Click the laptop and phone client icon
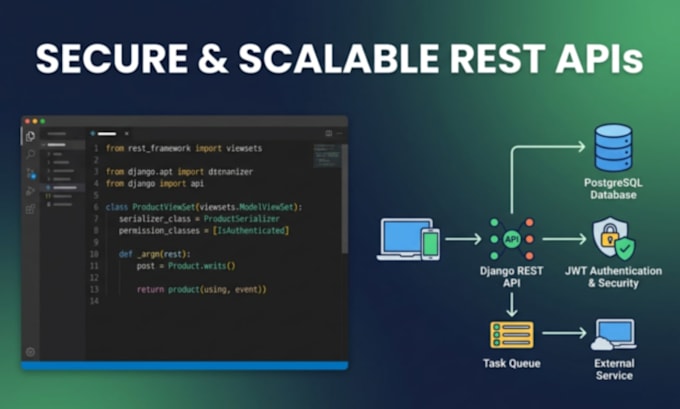 click(x=408, y=239)
